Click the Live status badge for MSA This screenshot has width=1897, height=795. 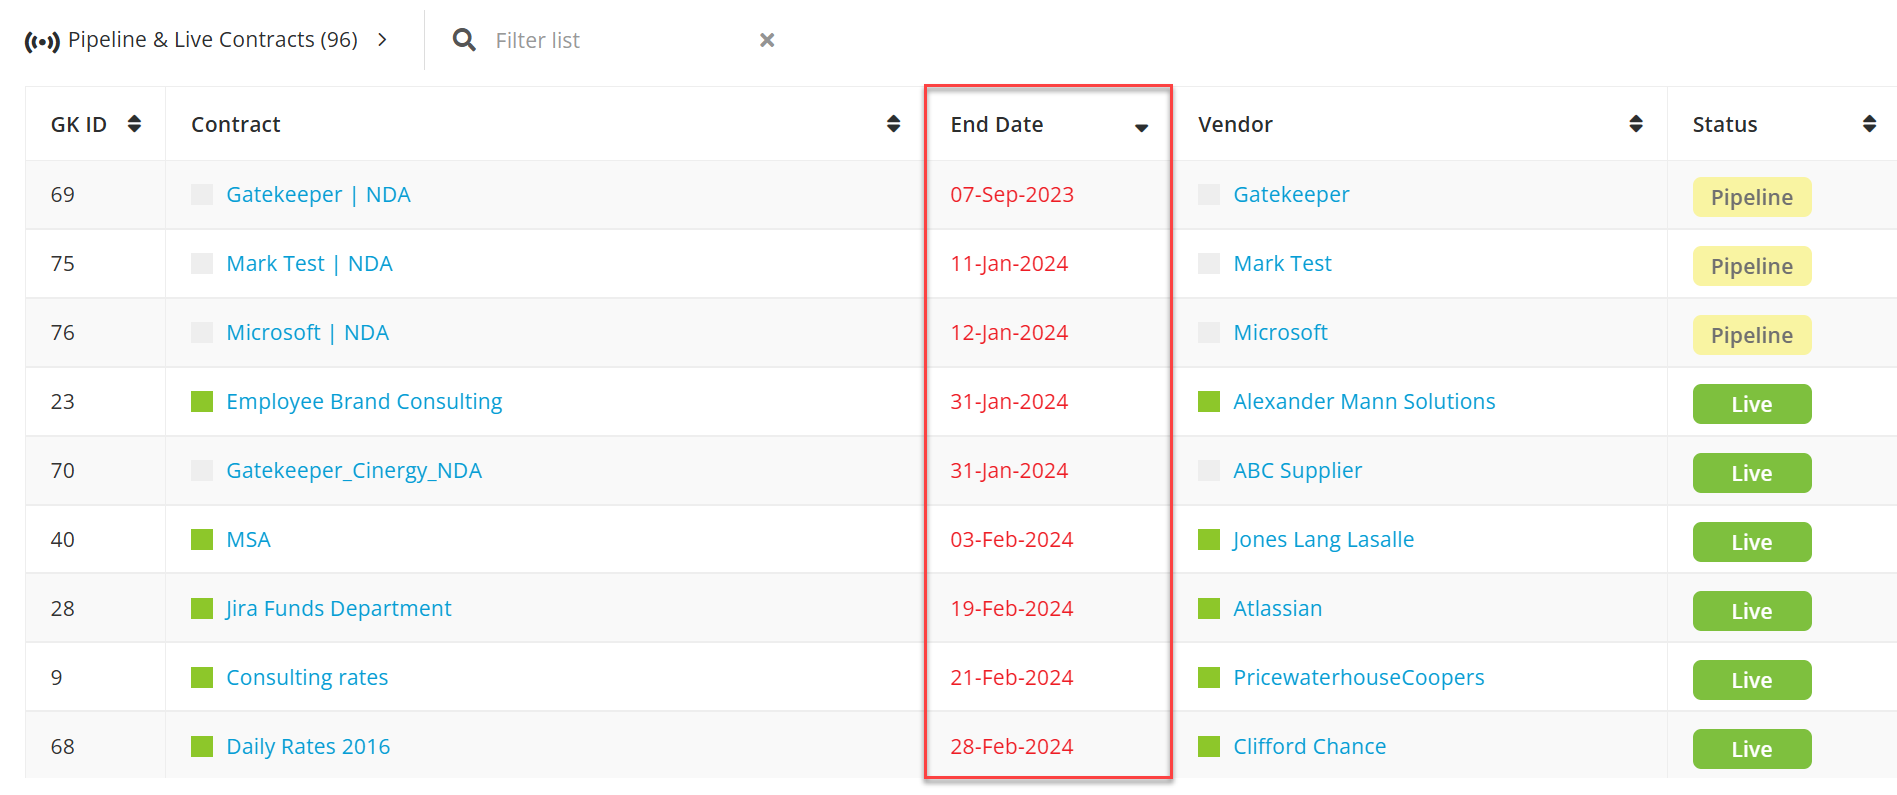point(1751,542)
